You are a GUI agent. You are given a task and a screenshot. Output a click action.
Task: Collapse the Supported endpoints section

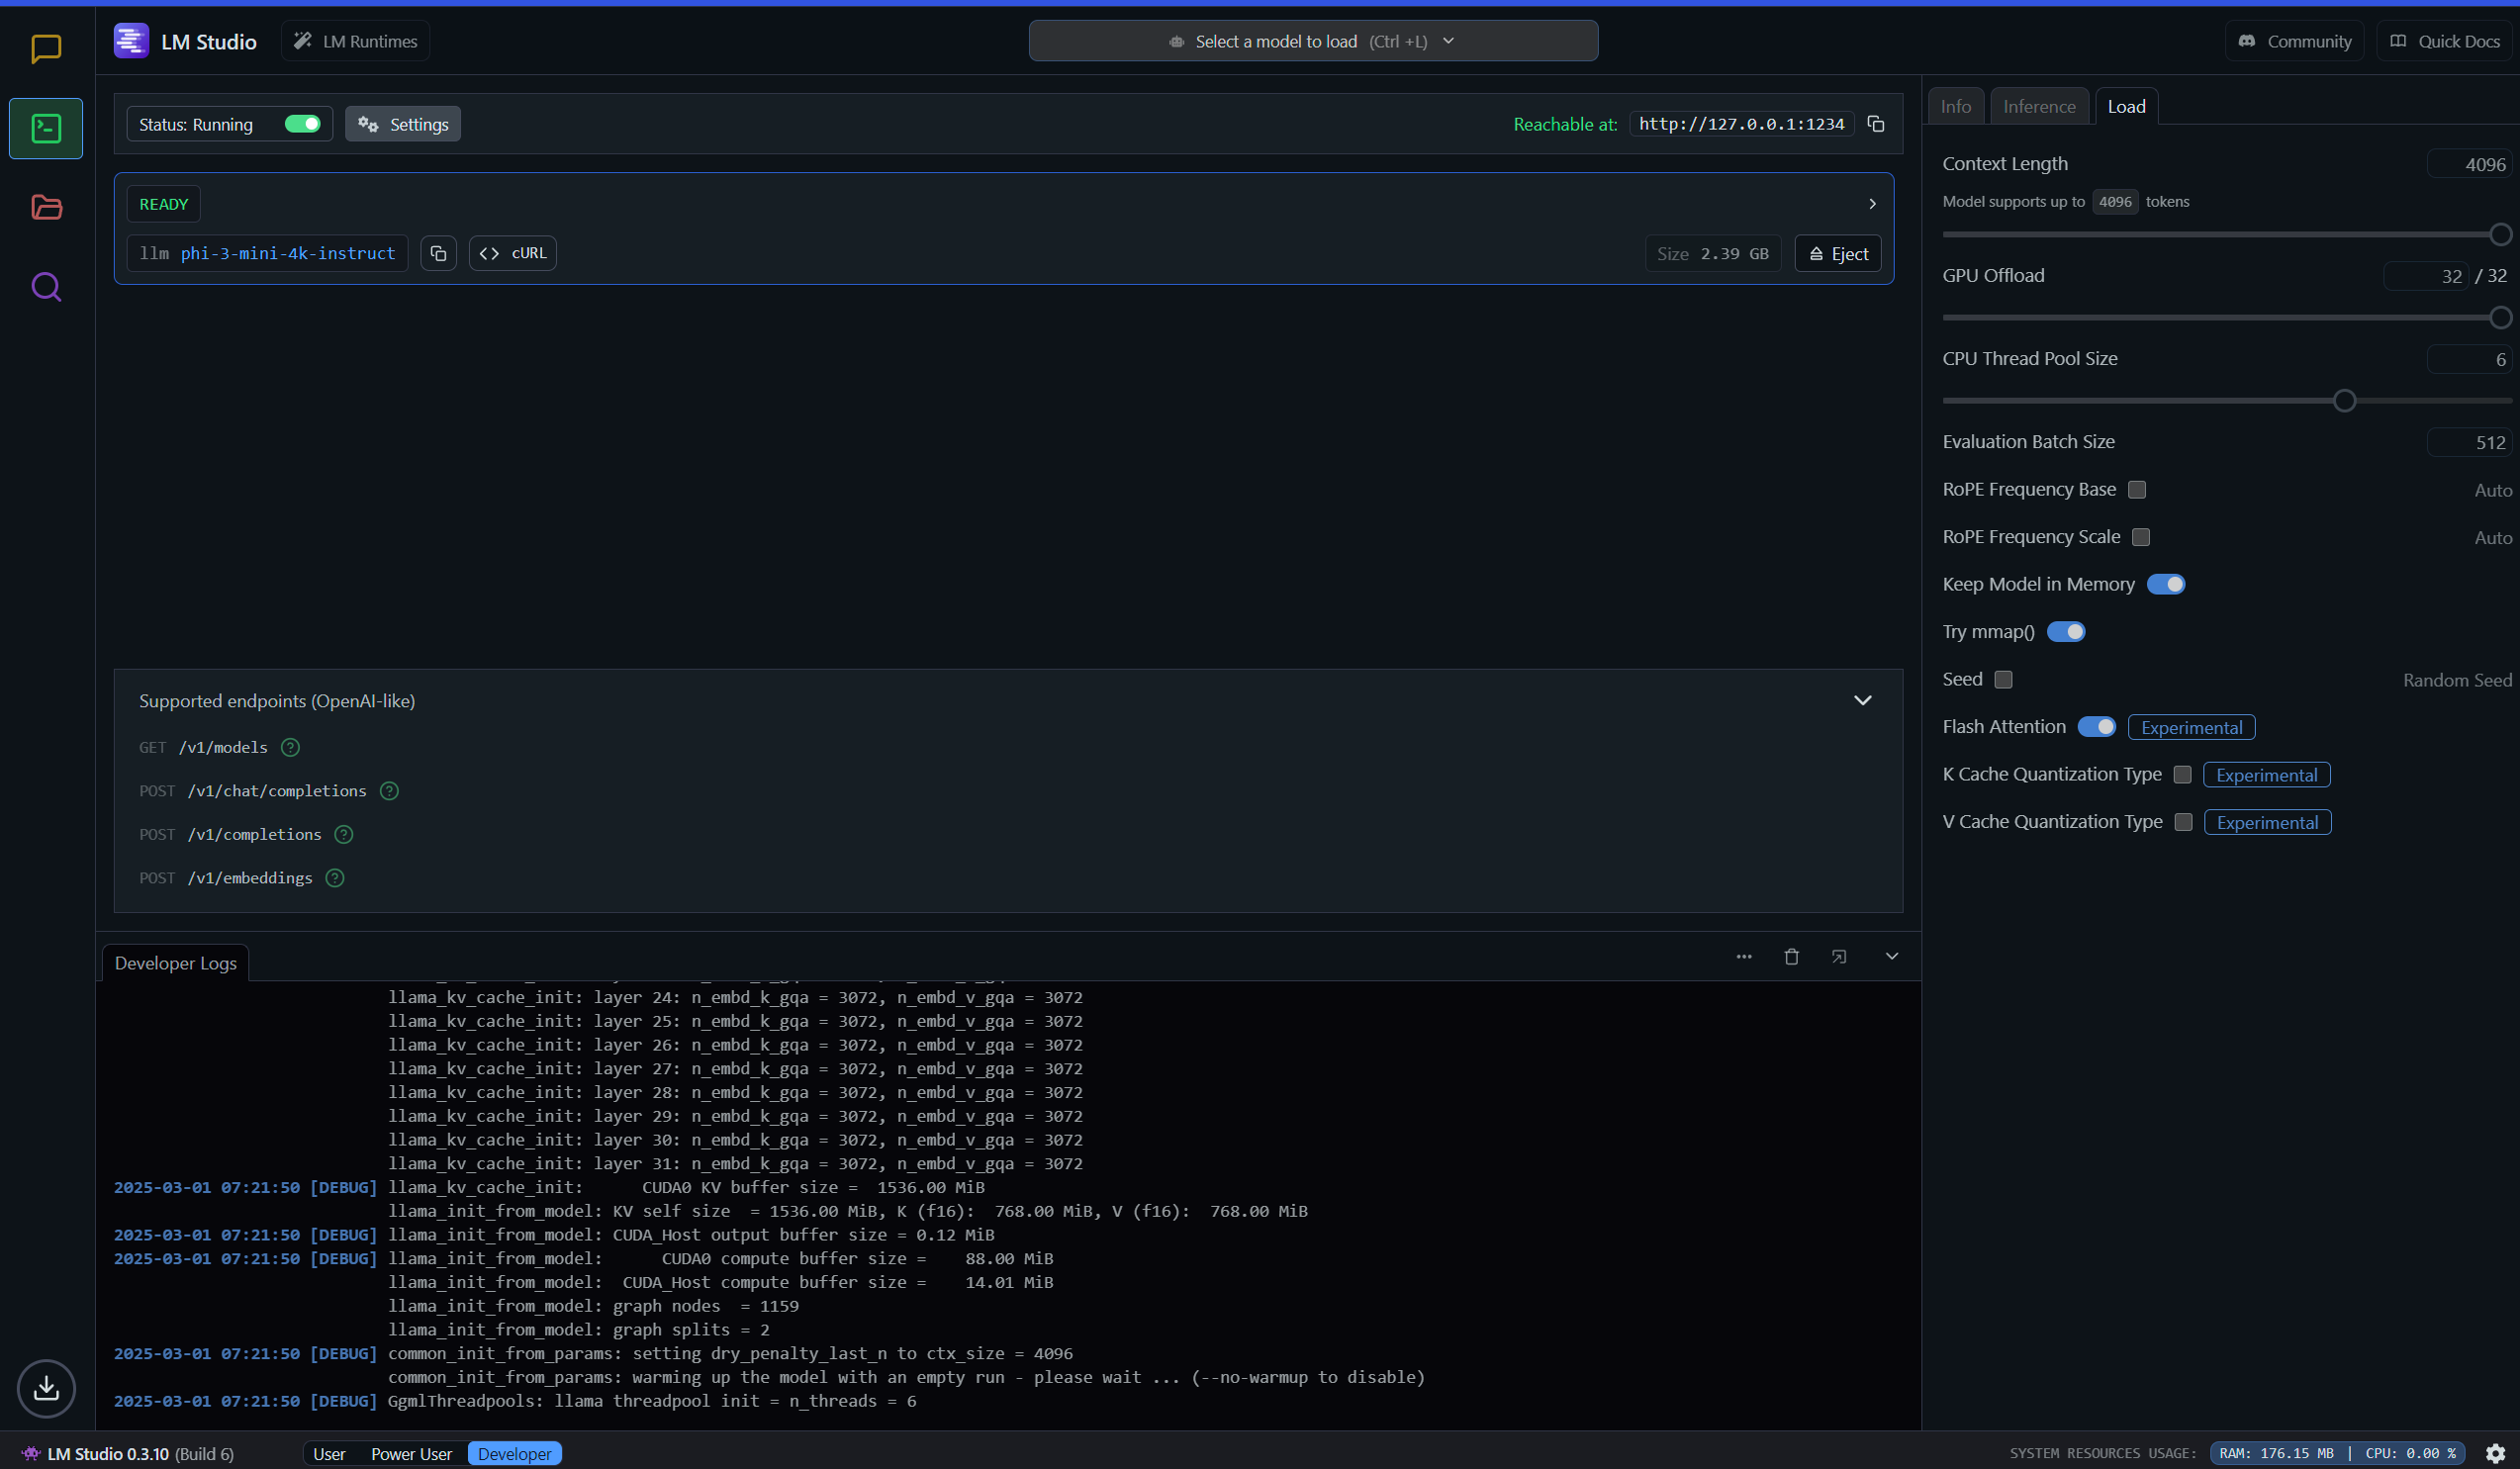[1862, 701]
